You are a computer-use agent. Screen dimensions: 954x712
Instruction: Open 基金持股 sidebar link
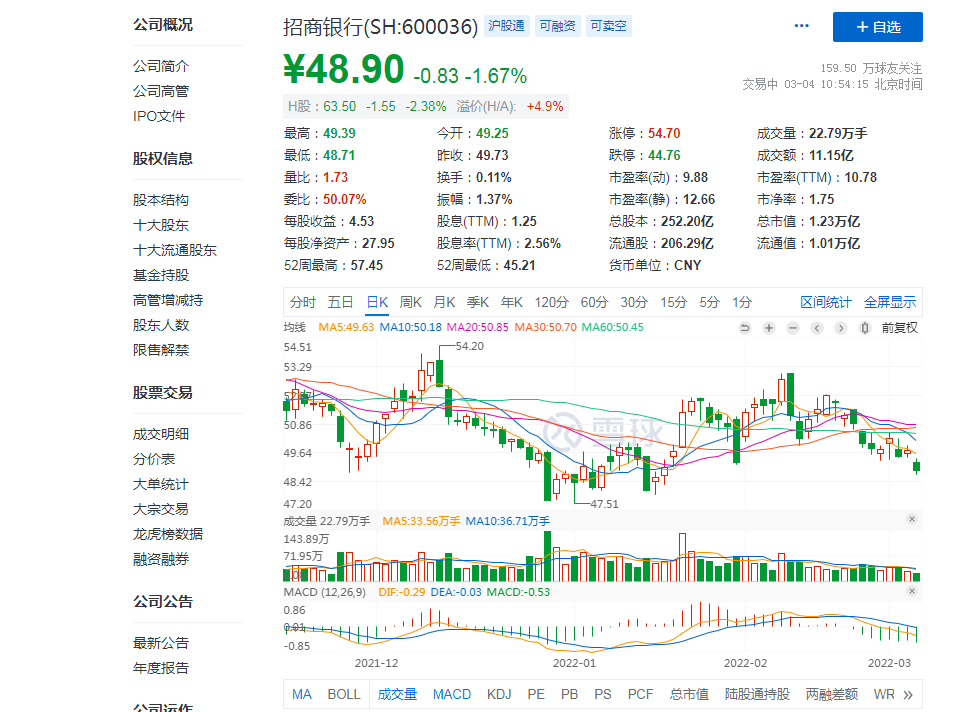161,274
